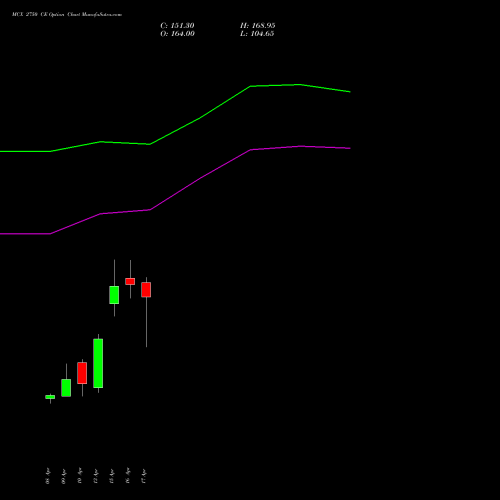The height and width of the screenshot is (500, 500).
Task: Select the 17 Apr date label
Action: coord(144,476)
